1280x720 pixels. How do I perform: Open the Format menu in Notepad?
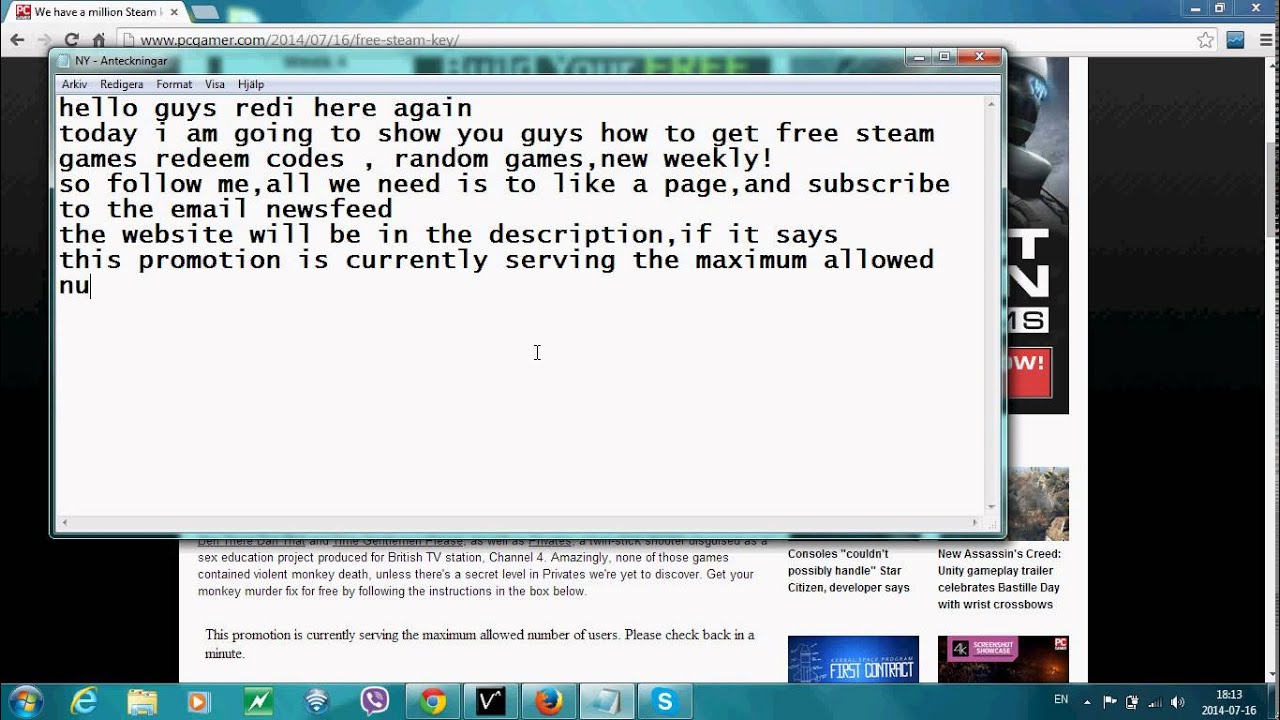[x=174, y=84]
